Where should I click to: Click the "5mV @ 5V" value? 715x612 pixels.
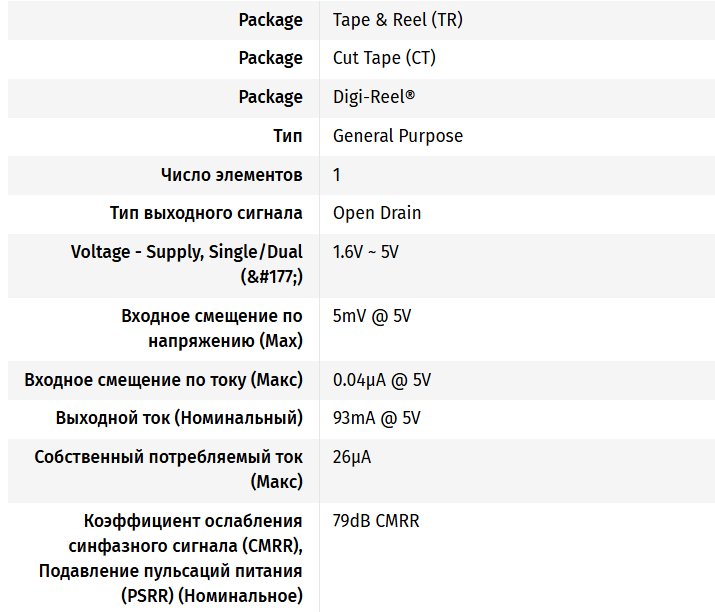click(372, 316)
